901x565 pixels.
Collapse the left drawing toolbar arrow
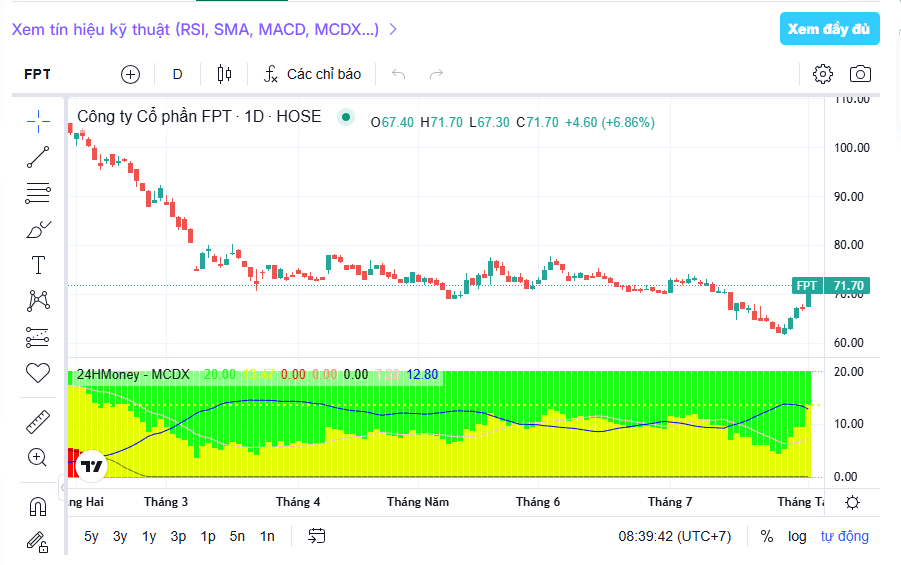point(63,487)
